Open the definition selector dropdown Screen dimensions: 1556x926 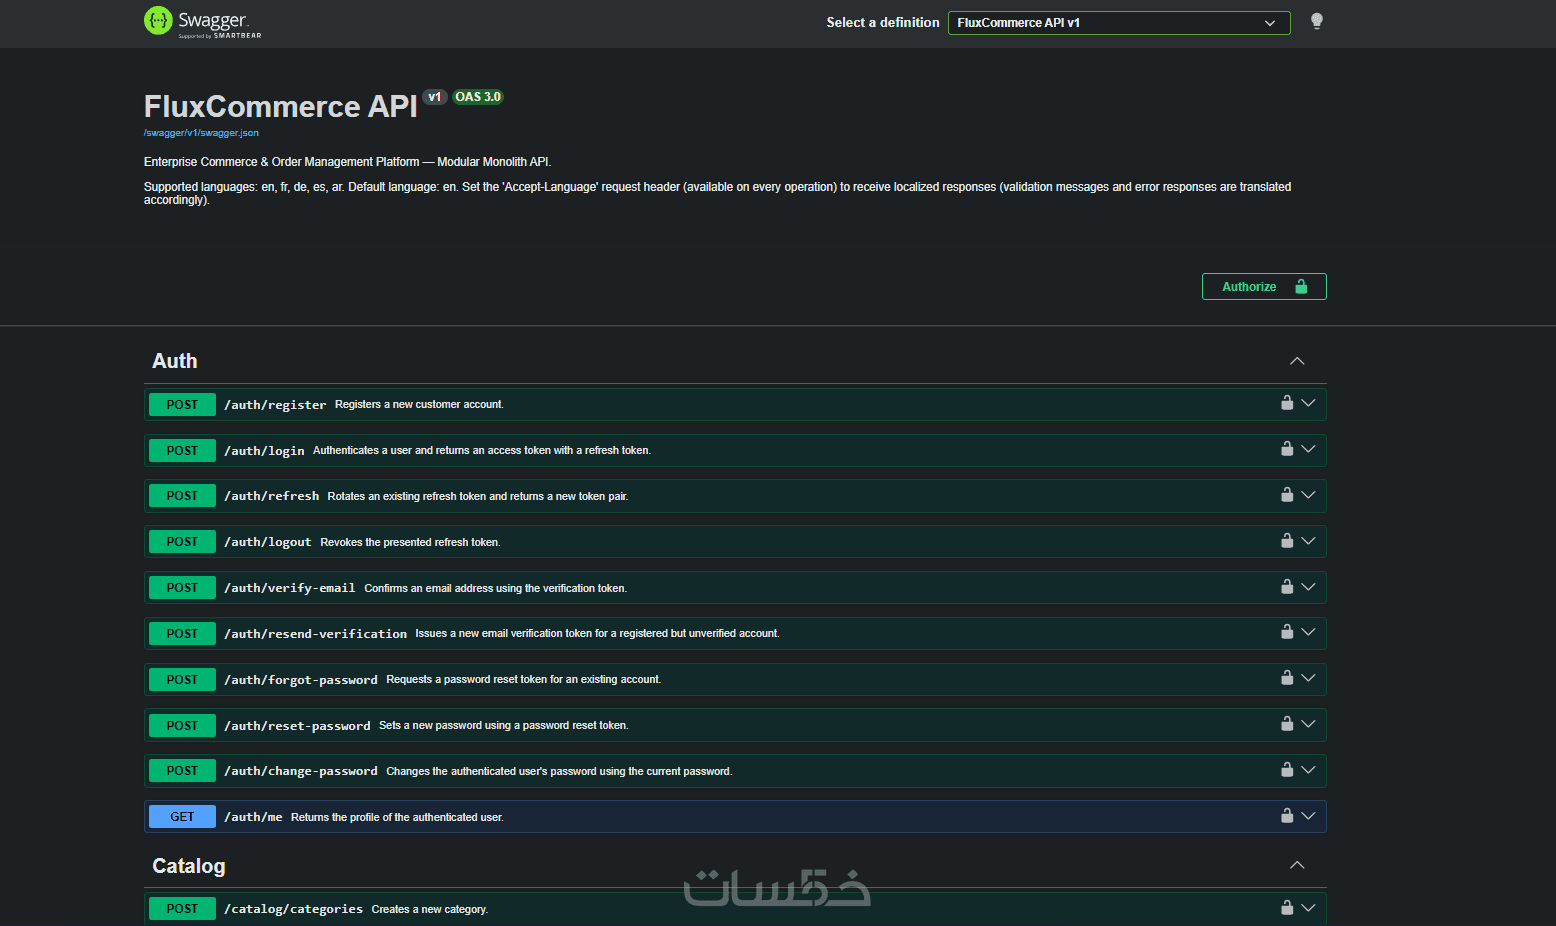coord(1119,23)
